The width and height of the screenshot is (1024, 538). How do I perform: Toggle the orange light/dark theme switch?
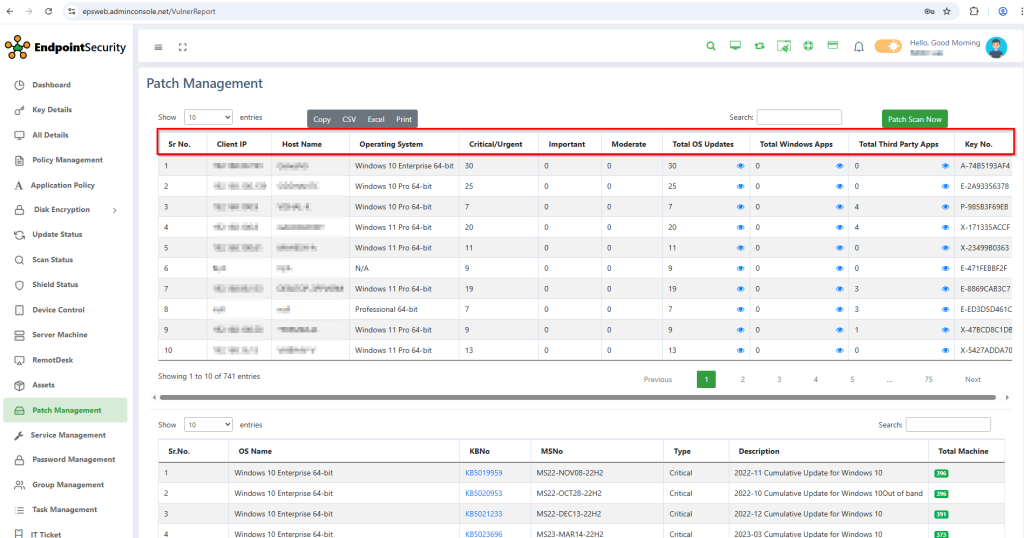click(887, 46)
